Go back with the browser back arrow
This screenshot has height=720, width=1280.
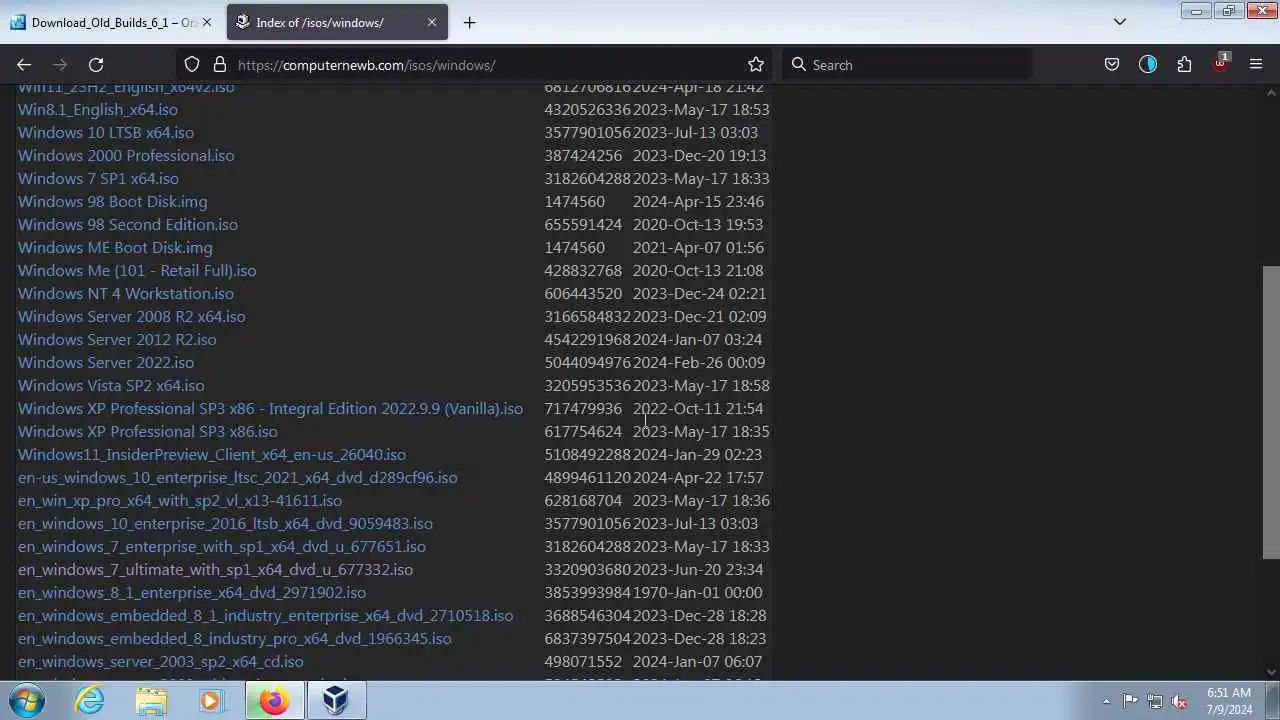[x=24, y=65]
